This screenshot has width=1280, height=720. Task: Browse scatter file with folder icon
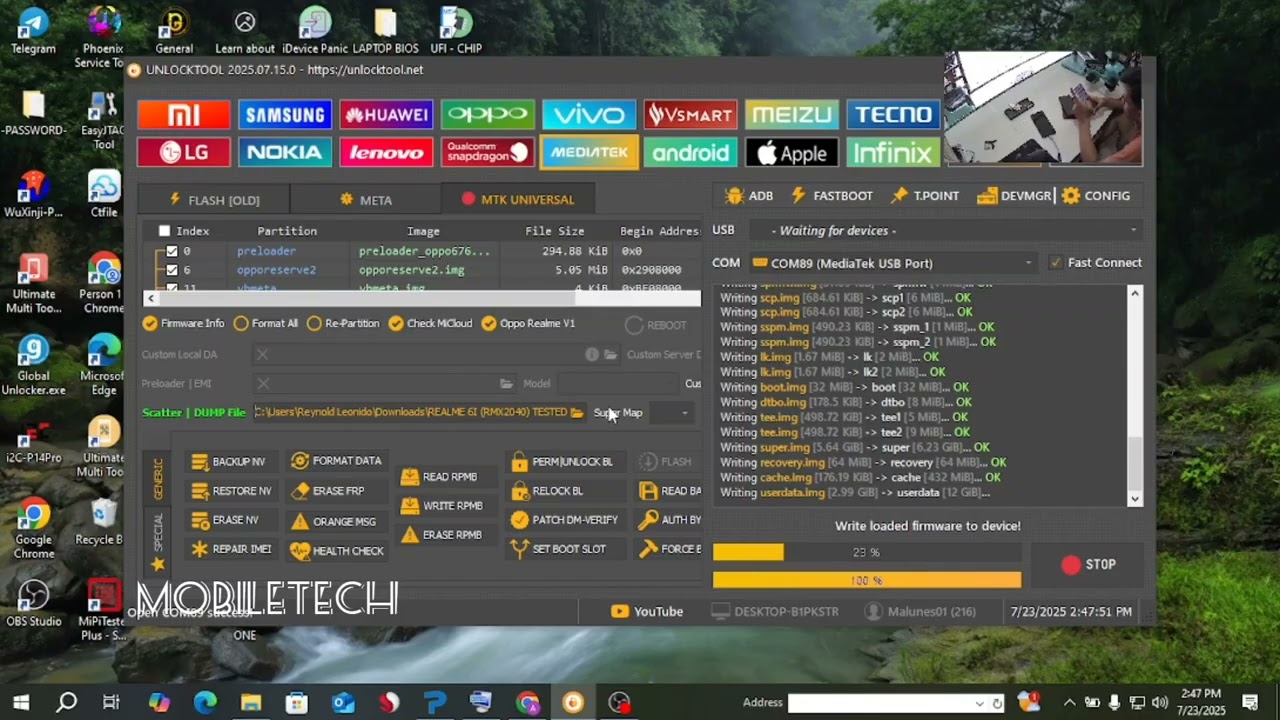(577, 412)
